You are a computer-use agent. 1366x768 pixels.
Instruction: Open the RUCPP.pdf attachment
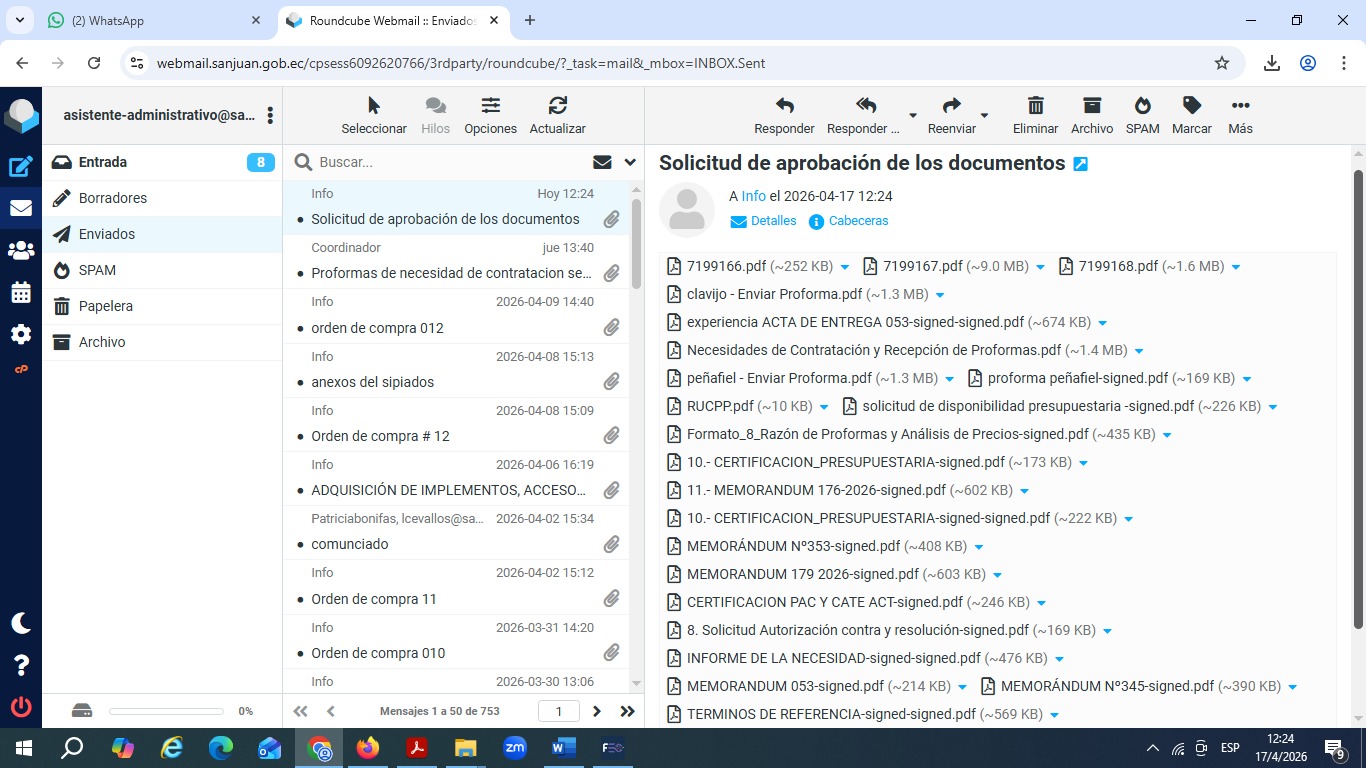(x=719, y=406)
